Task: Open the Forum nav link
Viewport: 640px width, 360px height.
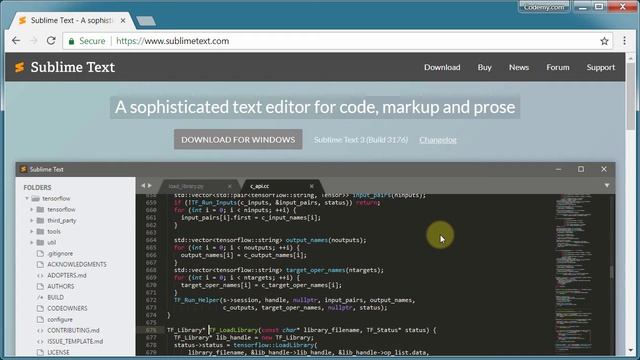Action: [558, 67]
